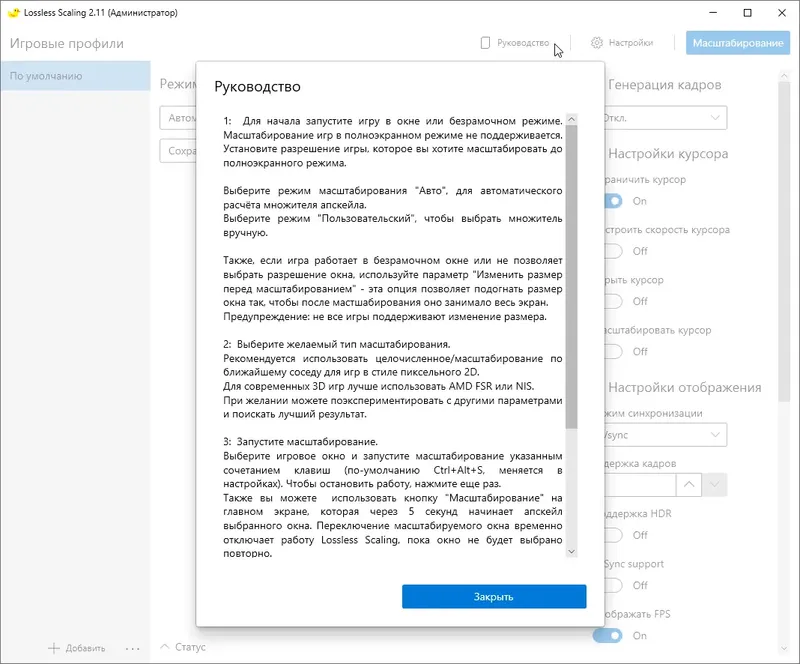
Task: Toggle the hide cursor switch
Action: pyautogui.click(x=614, y=301)
